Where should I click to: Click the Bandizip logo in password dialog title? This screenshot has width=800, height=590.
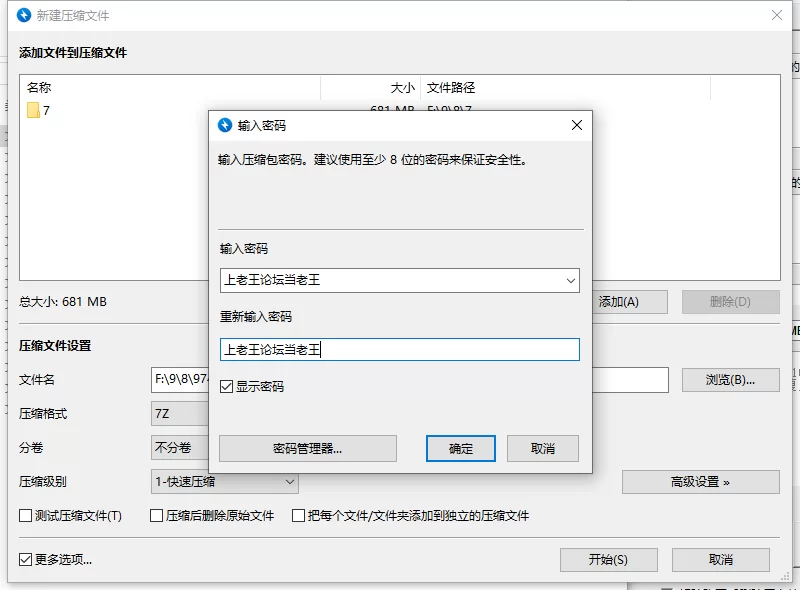click(x=225, y=125)
